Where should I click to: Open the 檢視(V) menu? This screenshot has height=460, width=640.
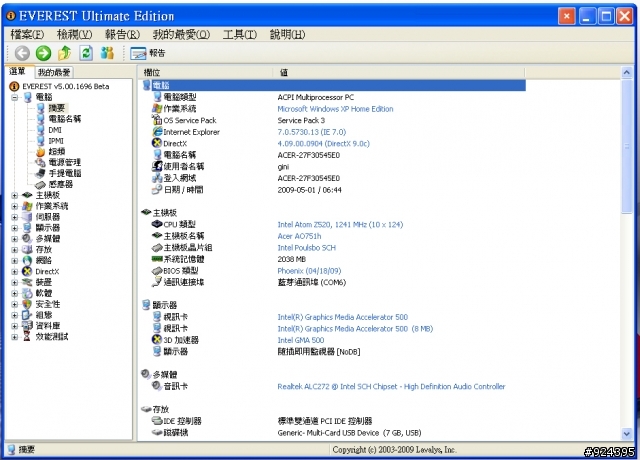pos(74,34)
